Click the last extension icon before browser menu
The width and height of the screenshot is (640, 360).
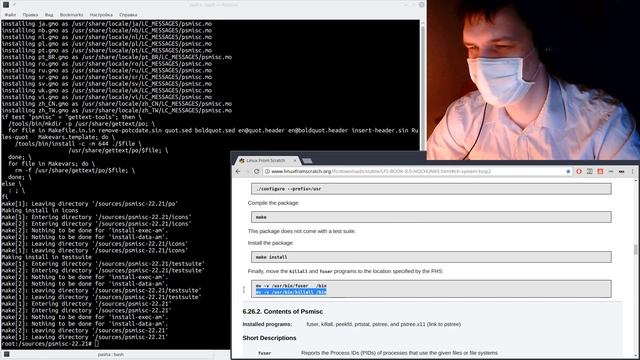(x=621, y=171)
